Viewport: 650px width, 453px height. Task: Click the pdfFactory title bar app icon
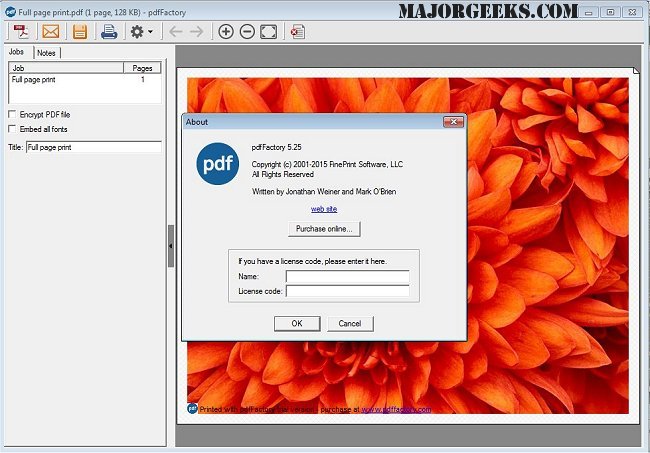pos(10,12)
